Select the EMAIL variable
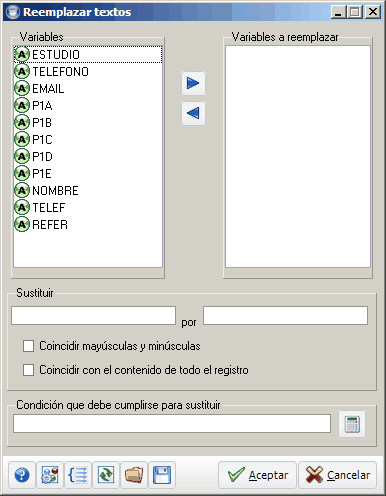This screenshot has width=386, height=496. (88, 89)
